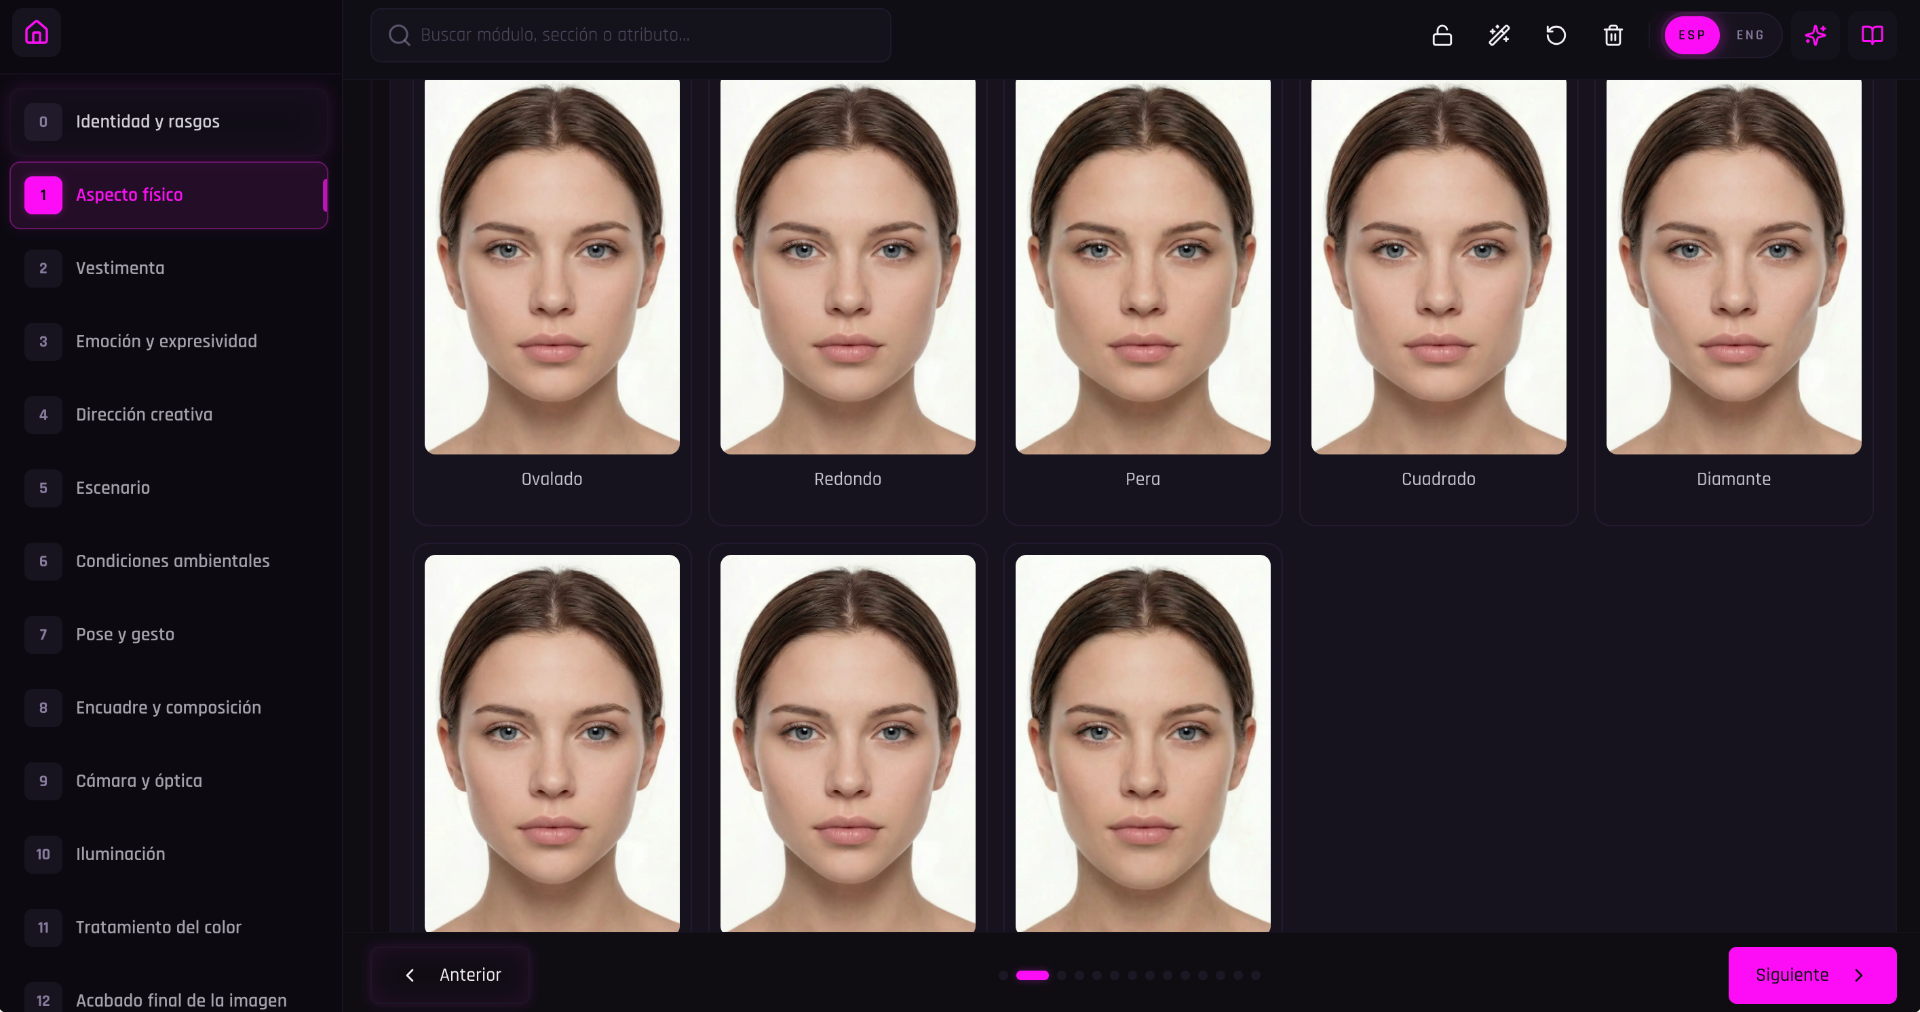Open Condiciones ambientales section
This screenshot has height=1012, width=1920.
169,561
